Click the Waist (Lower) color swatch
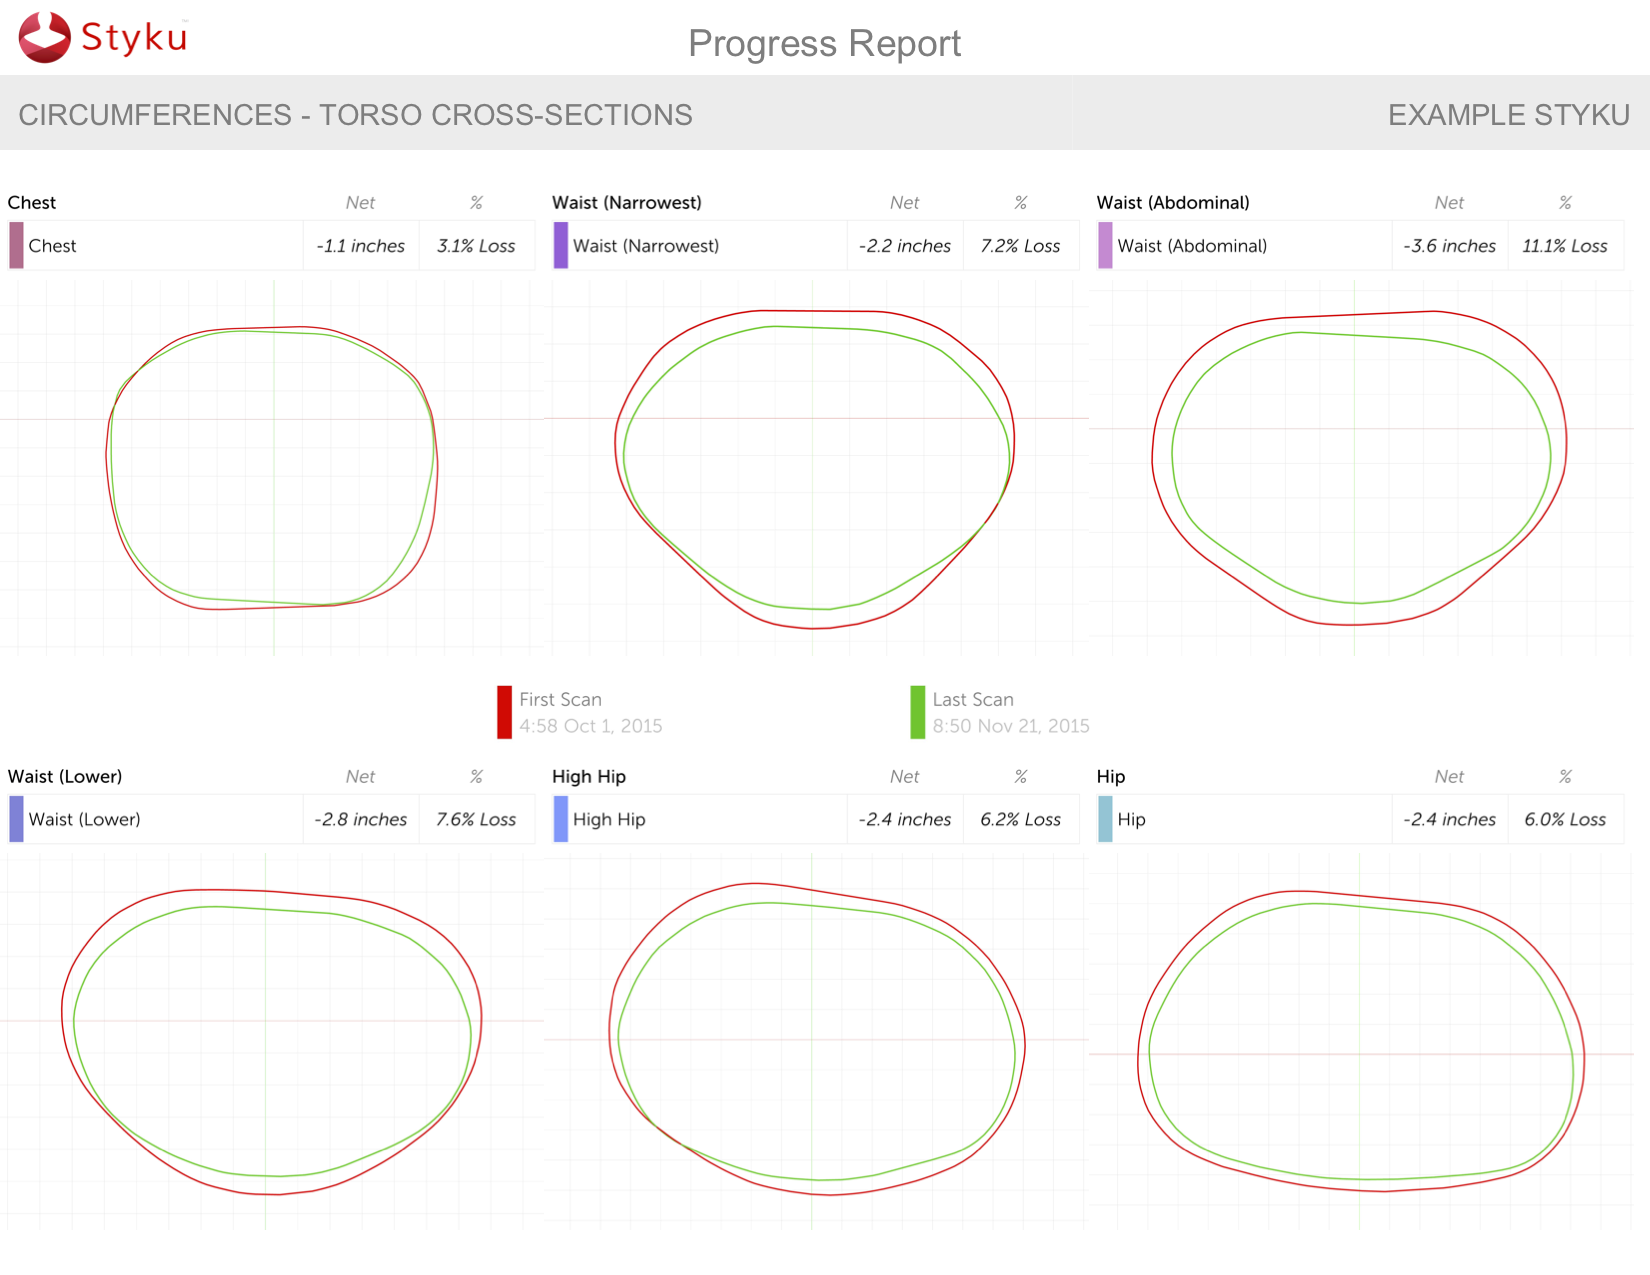Screen dimensions: 1650x1275 [16, 819]
